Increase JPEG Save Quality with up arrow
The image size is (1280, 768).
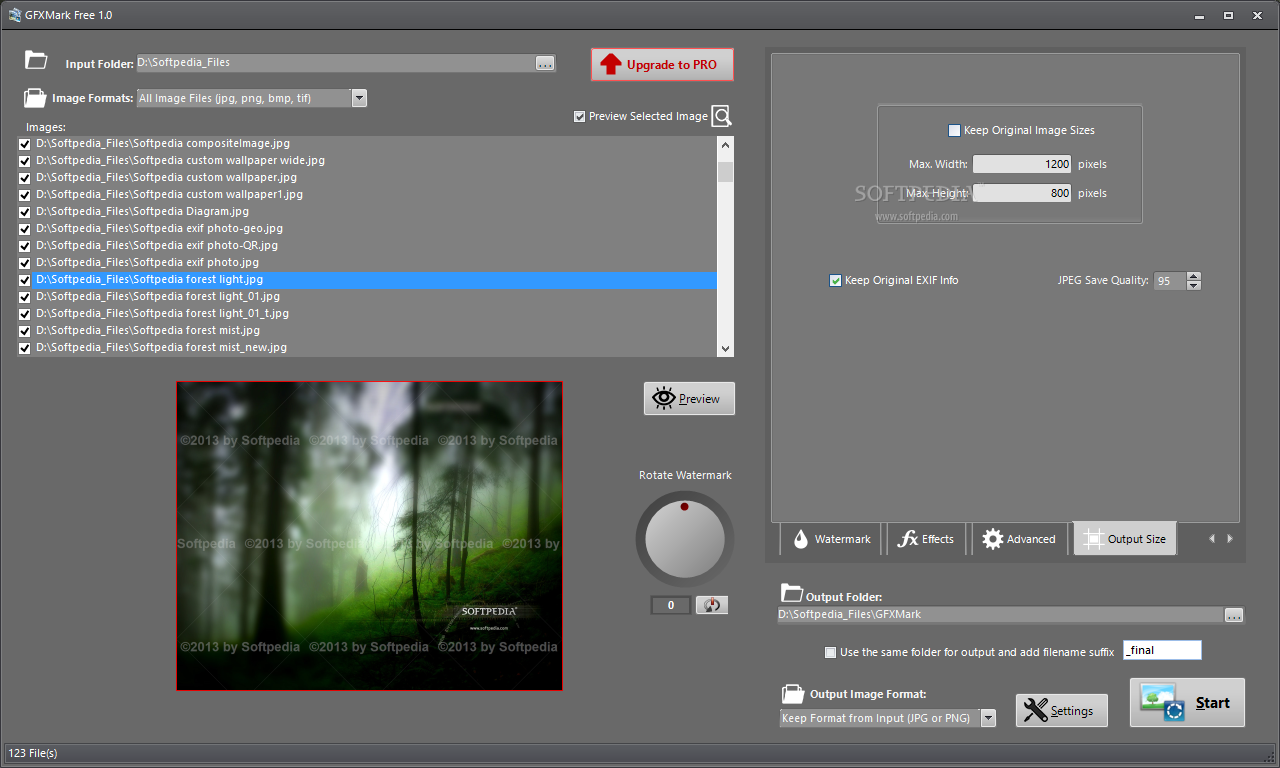point(1193,277)
